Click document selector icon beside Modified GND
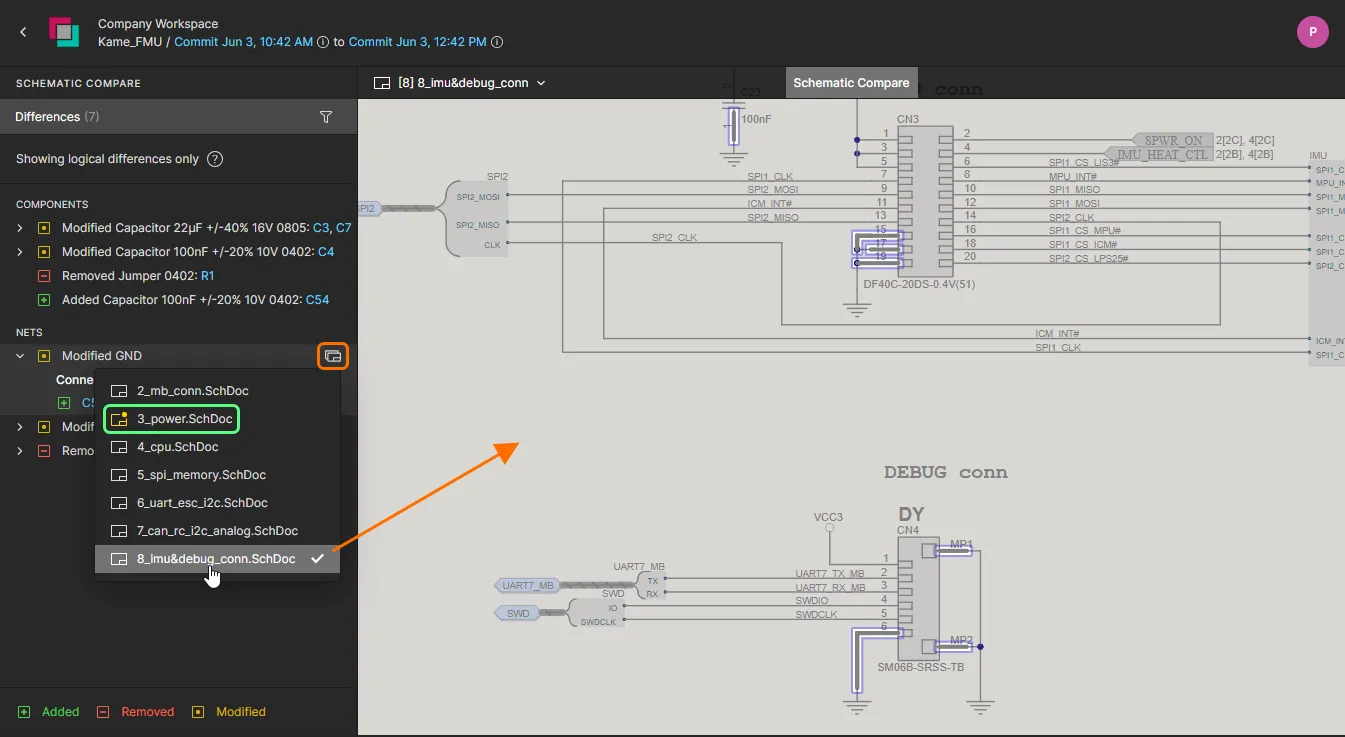Screen dimensions: 1345x737 click(x=333, y=356)
